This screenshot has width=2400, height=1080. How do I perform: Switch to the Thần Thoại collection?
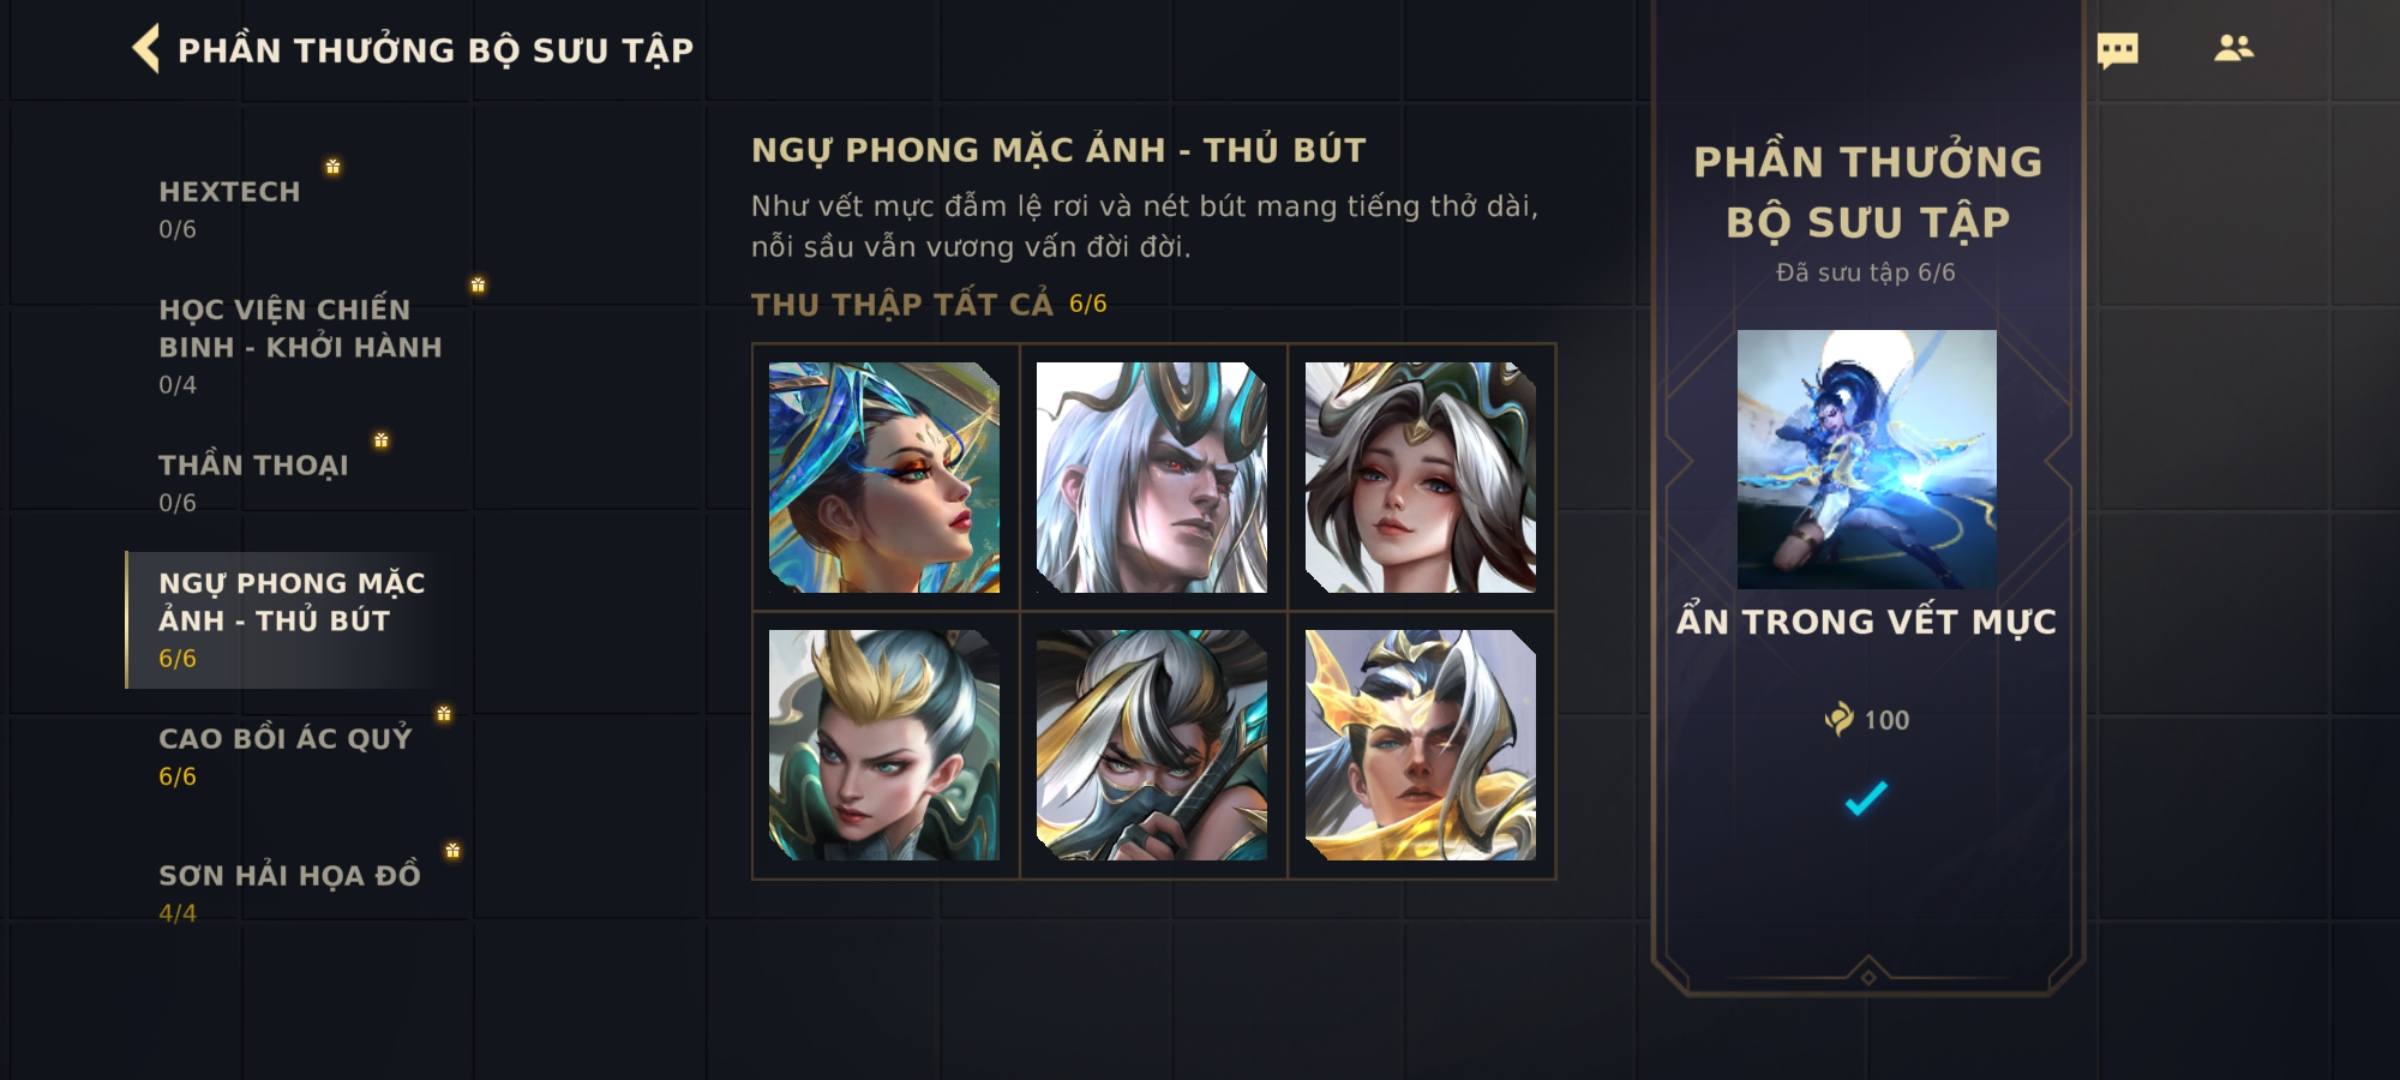click(253, 483)
